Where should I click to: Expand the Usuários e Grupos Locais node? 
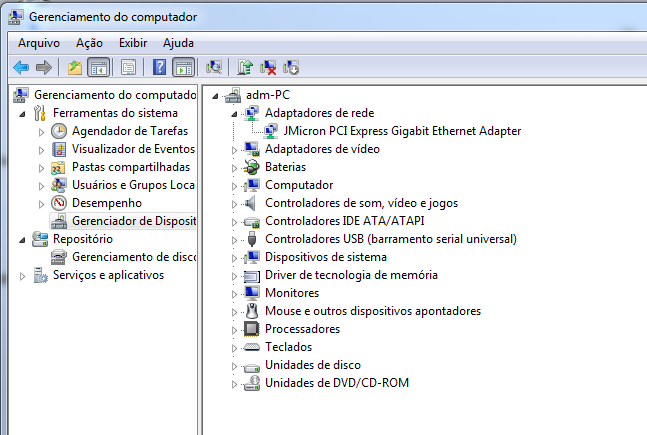(41, 186)
